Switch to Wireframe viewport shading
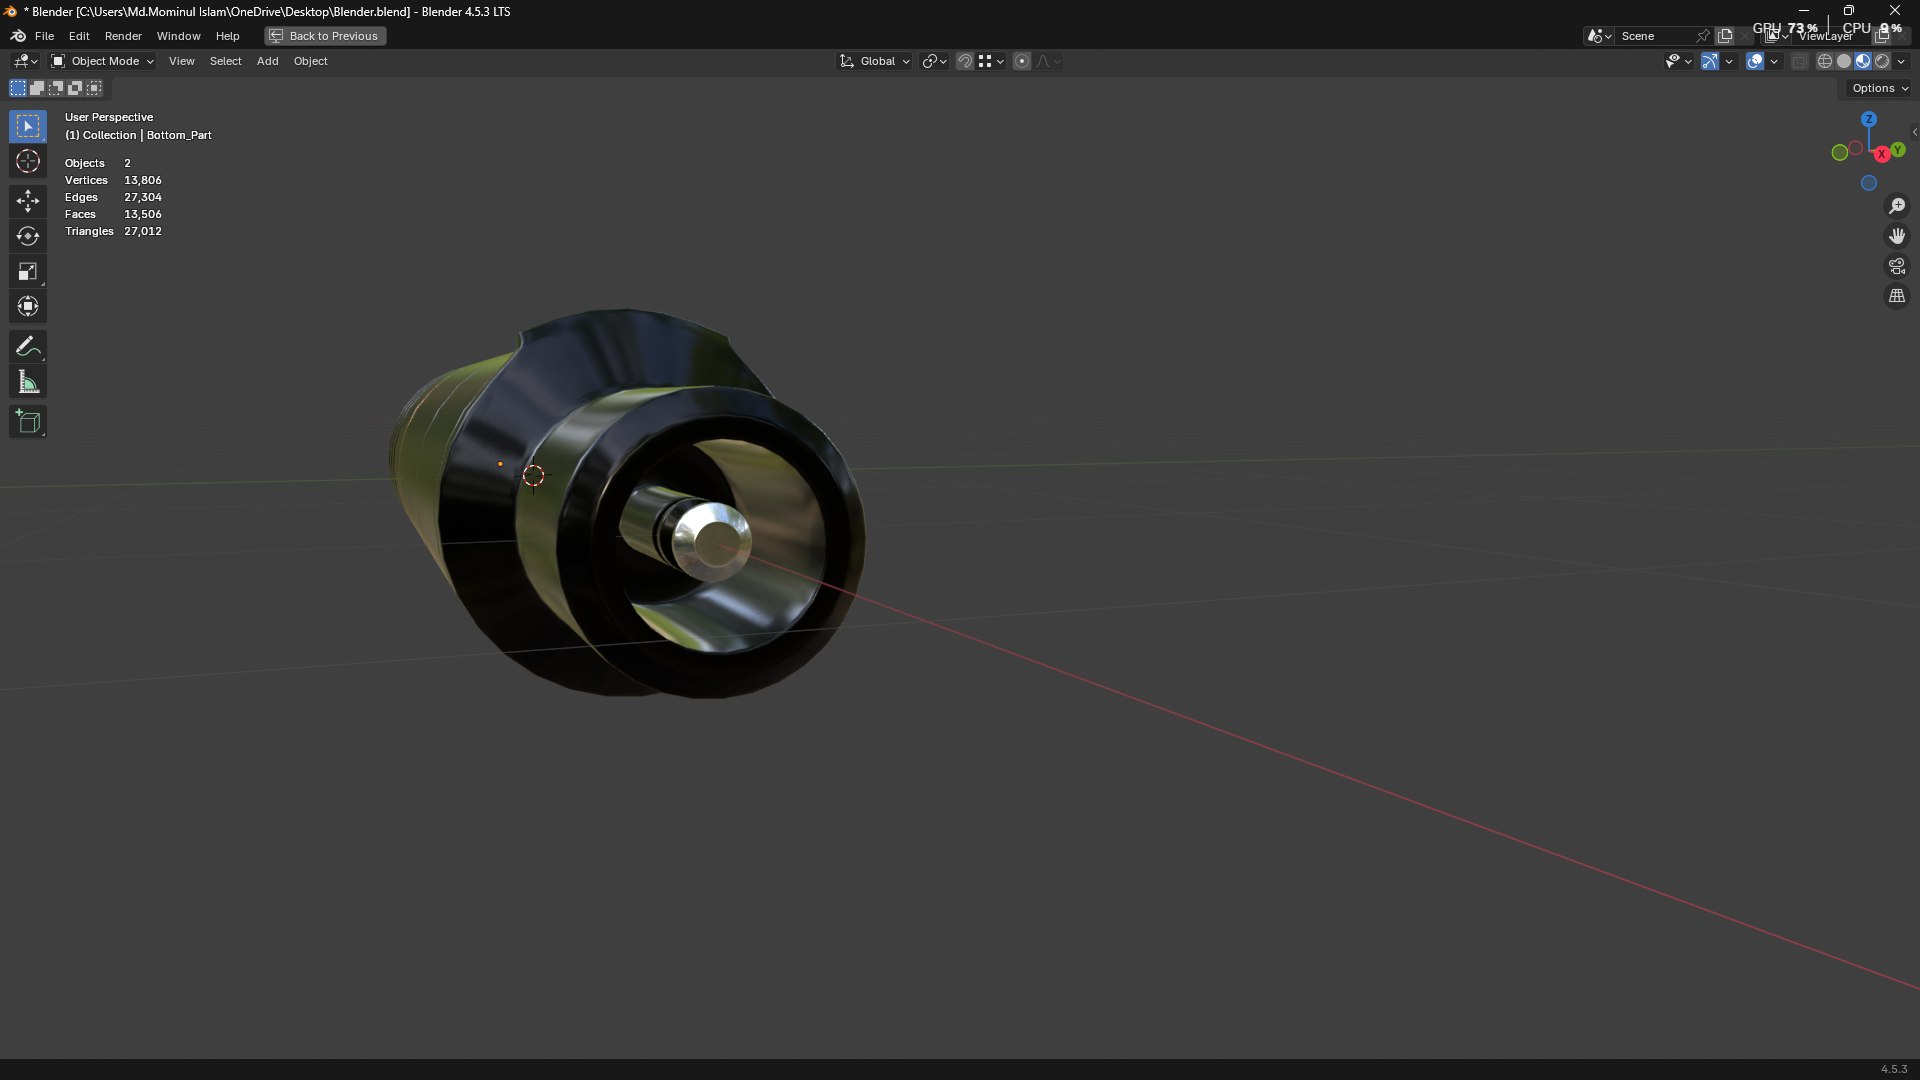Screen dimensions: 1920x1080 click(x=1825, y=61)
